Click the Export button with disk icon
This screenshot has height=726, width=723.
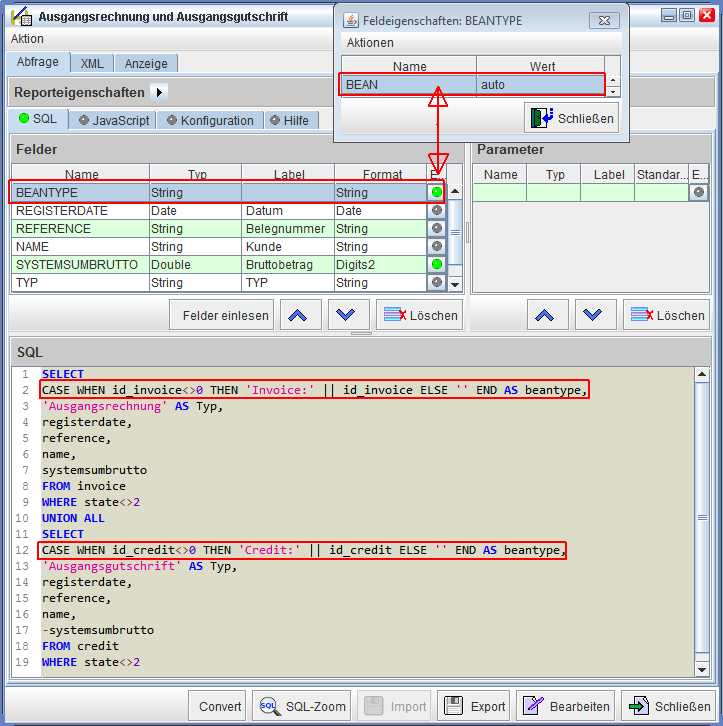[474, 706]
